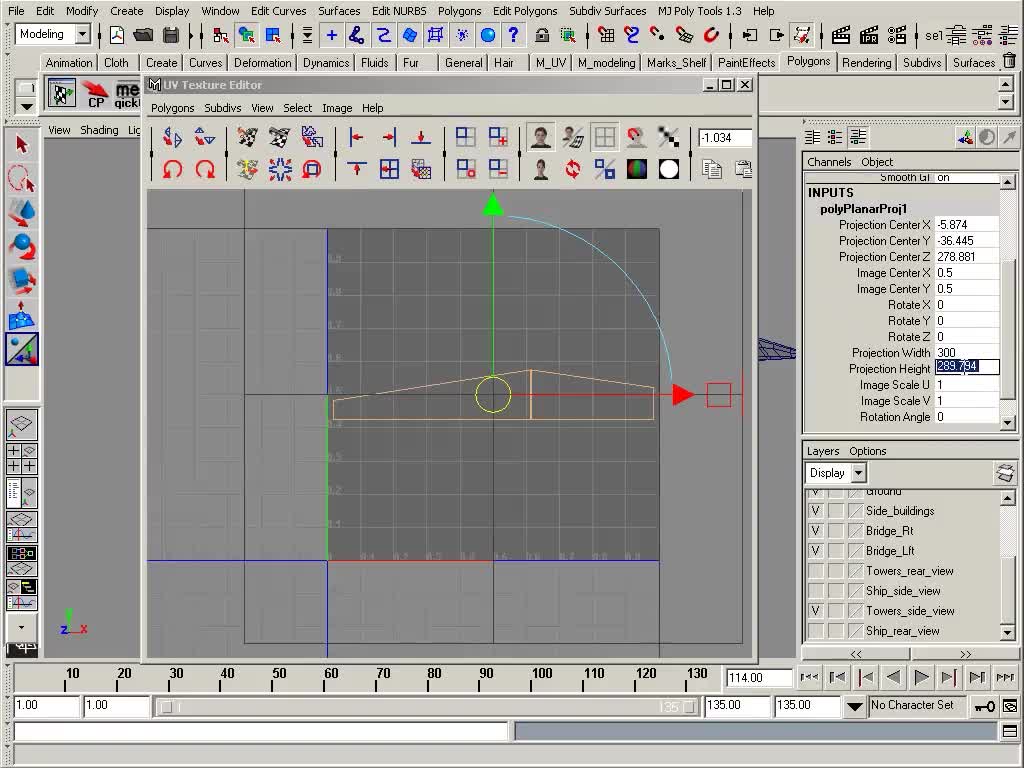Open the character set dropdown arrow
The height and width of the screenshot is (768, 1024).
pos(854,706)
